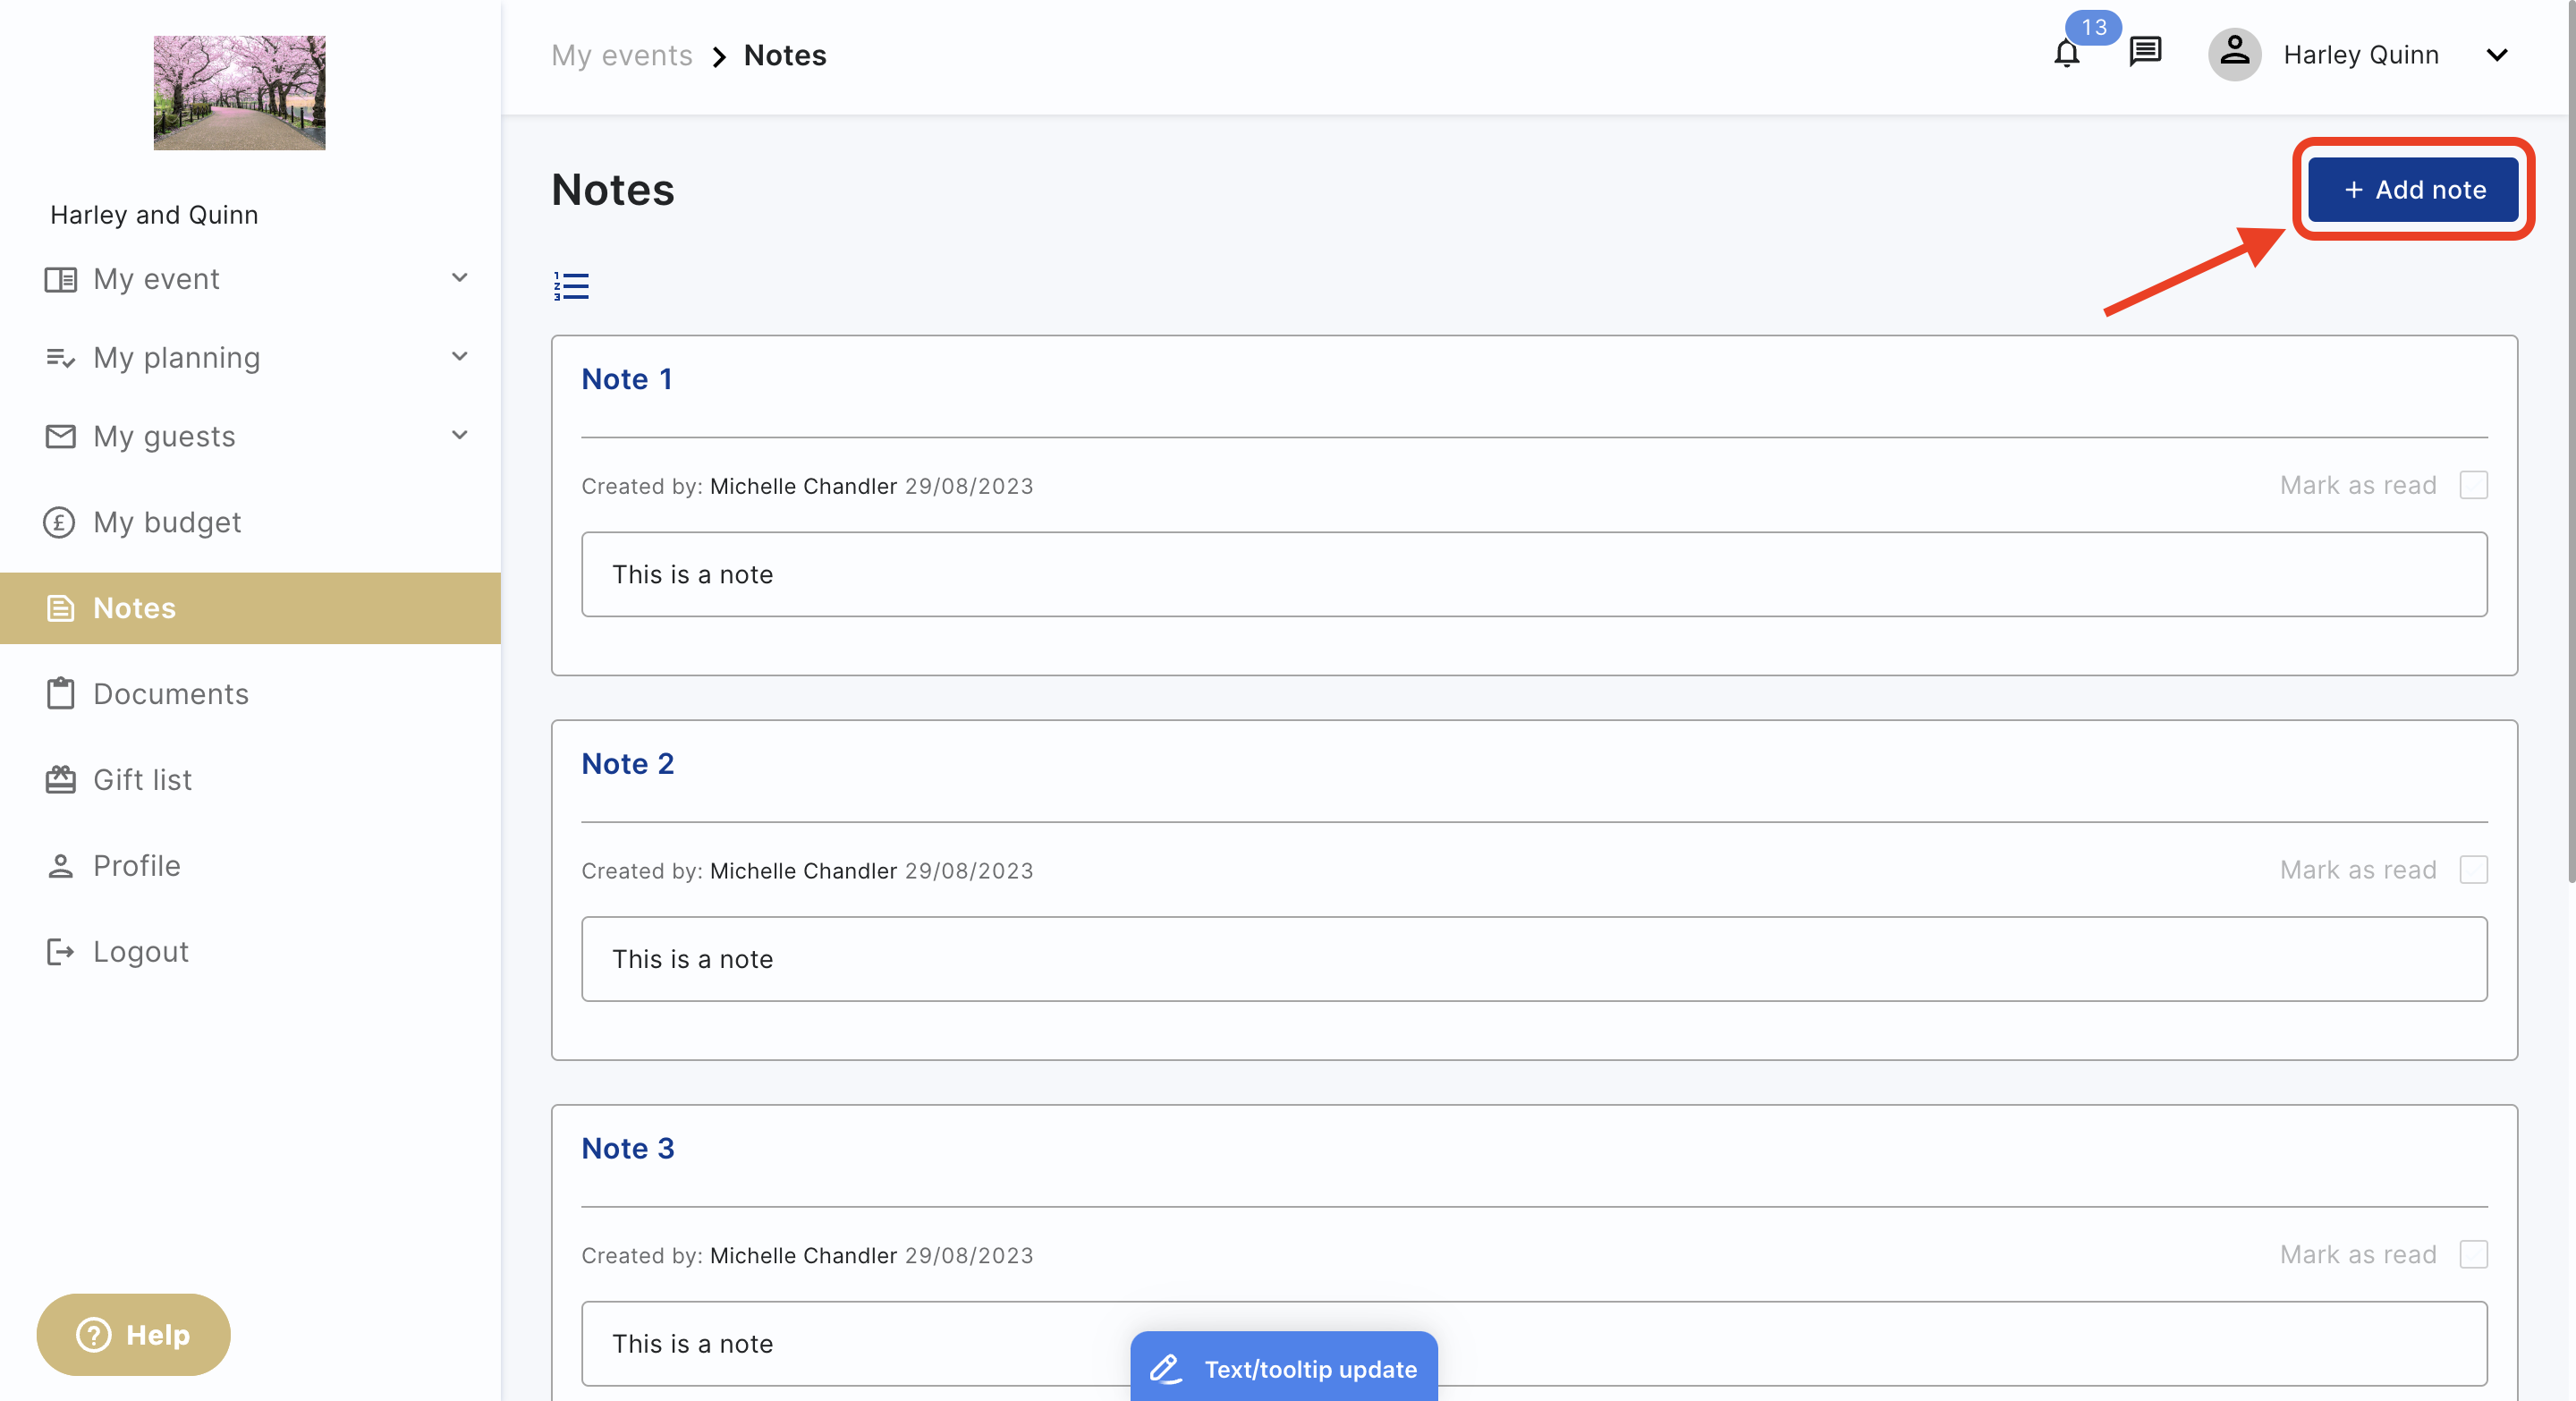Click the Text/tooltip update button
Image resolution: width=2576 pixels, height=1401 pixels.
click(1284, 1368)
